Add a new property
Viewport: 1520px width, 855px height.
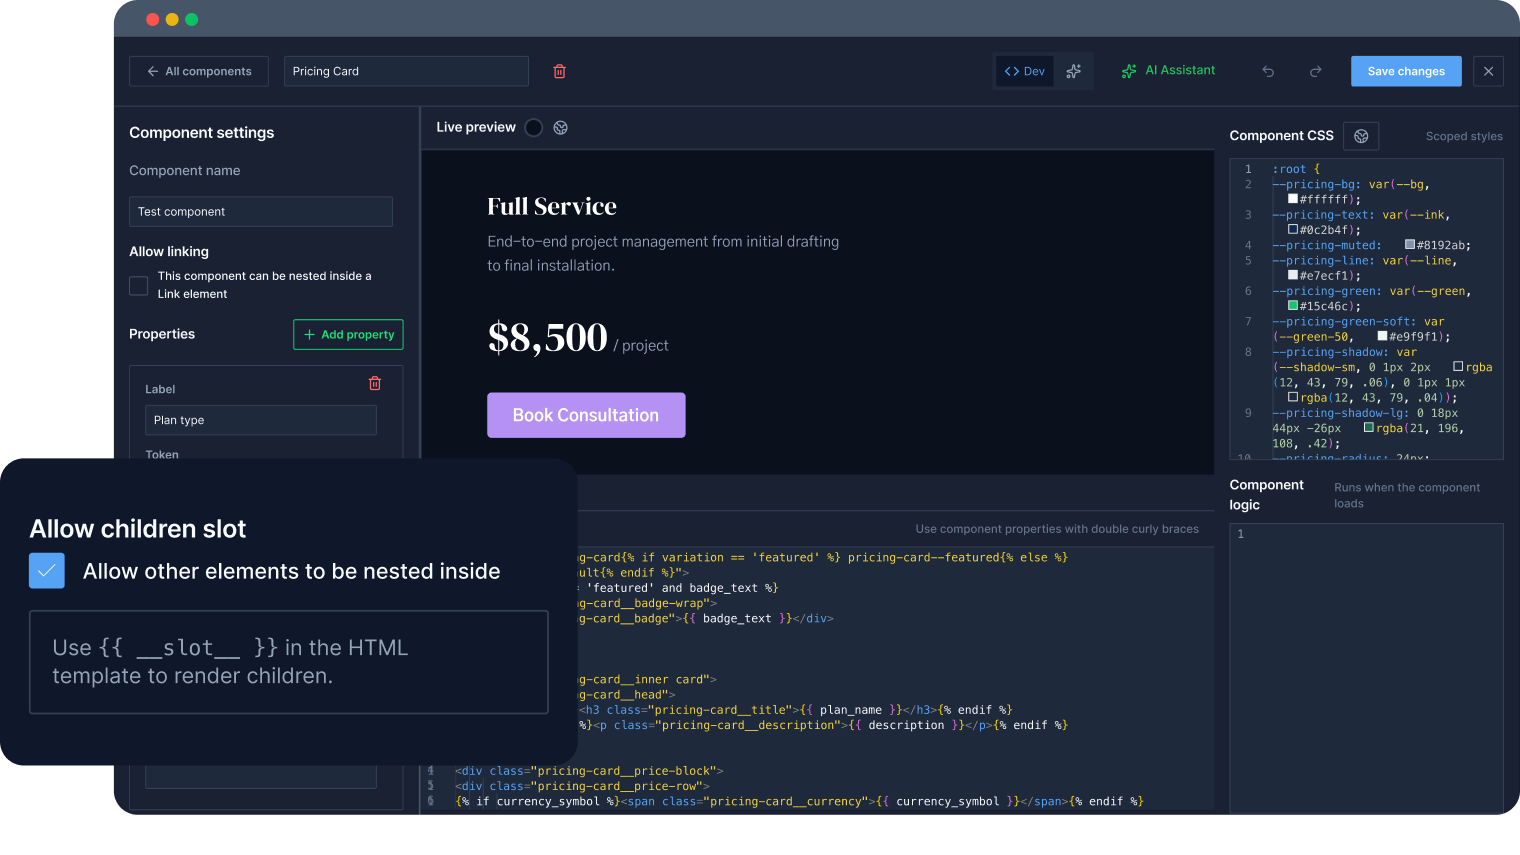coord(348,334)
